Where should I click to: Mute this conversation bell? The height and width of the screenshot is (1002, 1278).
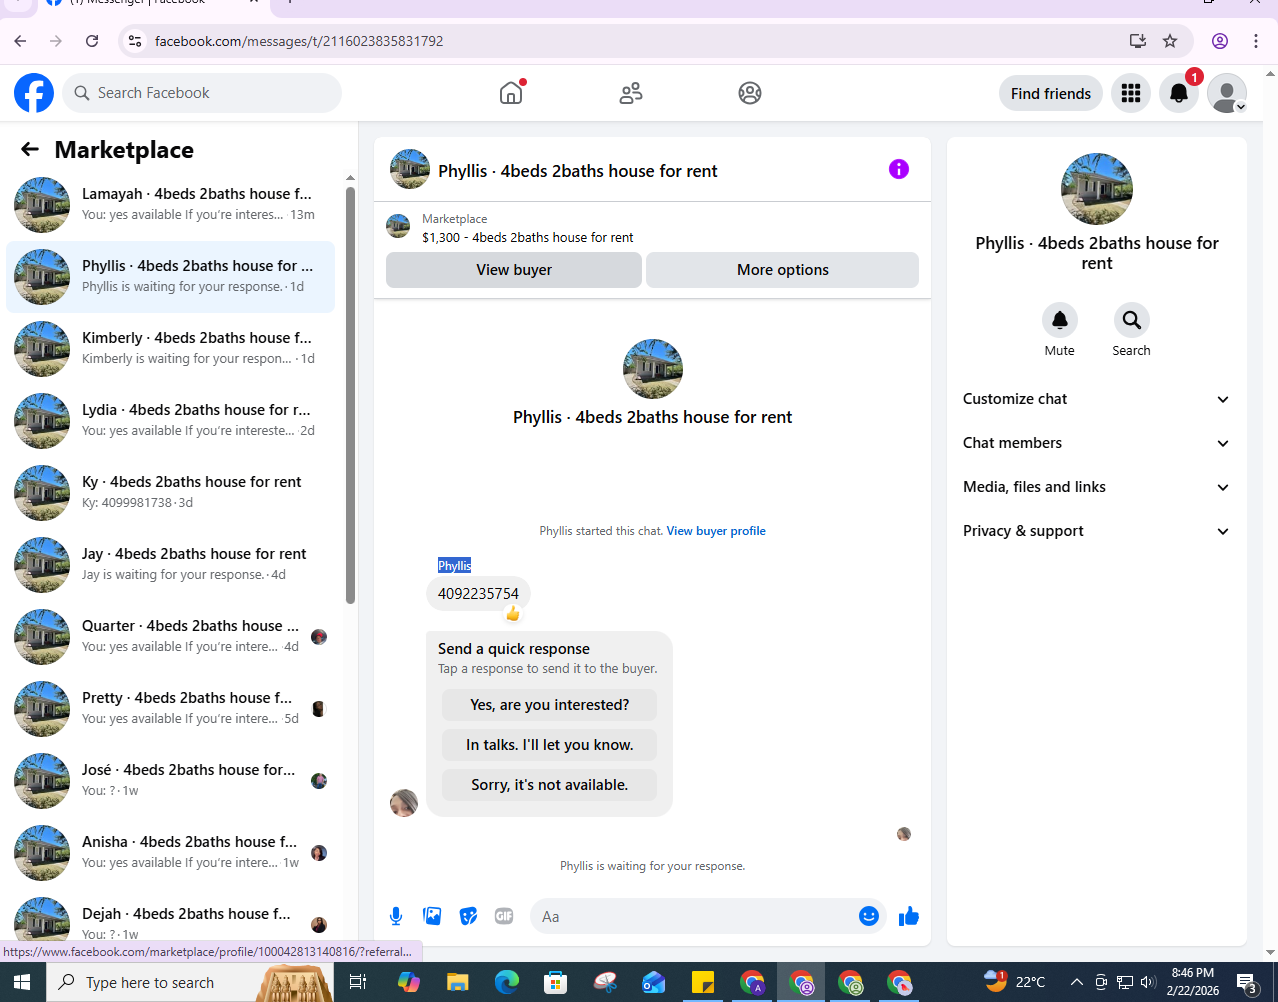point(1060,320)
